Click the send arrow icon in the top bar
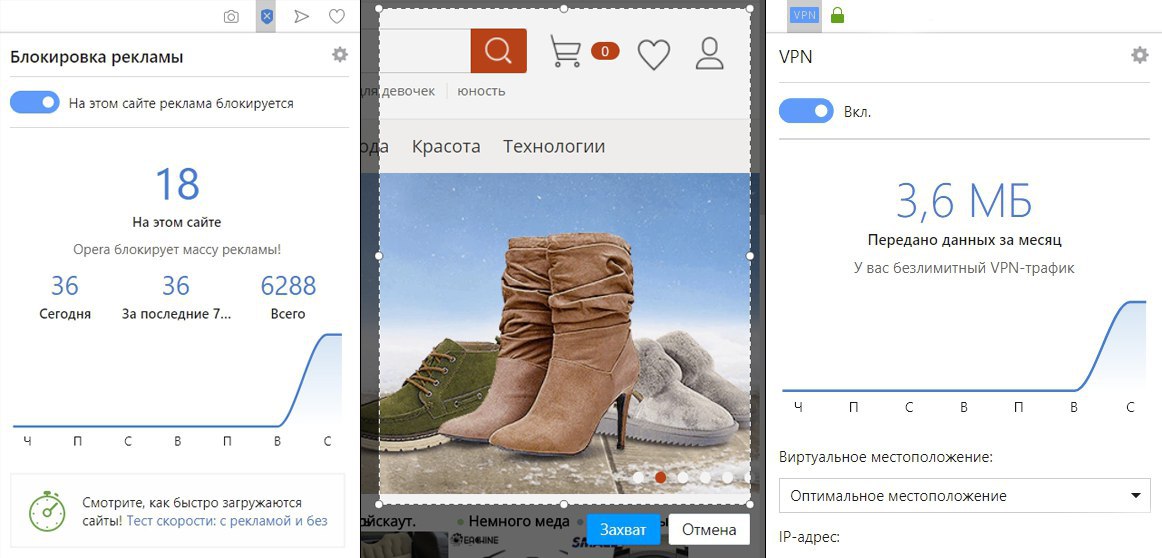 point(301,16)
